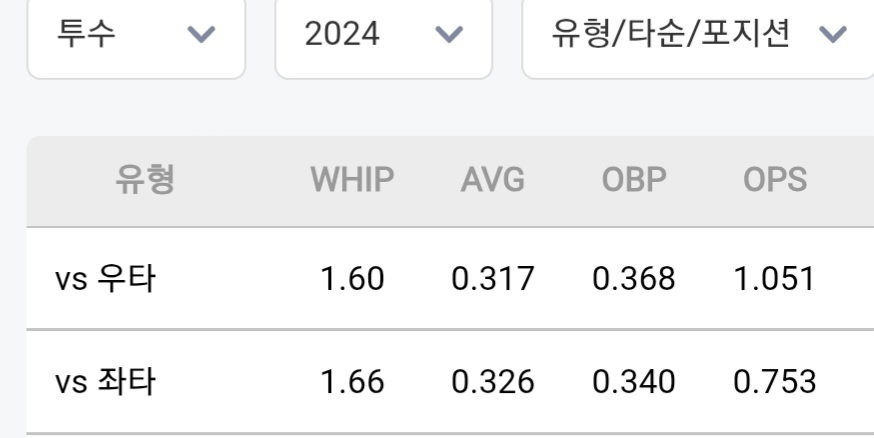Open the 2024 season dropdown
The image size is (874, 438).
click(x=383, y=35)
